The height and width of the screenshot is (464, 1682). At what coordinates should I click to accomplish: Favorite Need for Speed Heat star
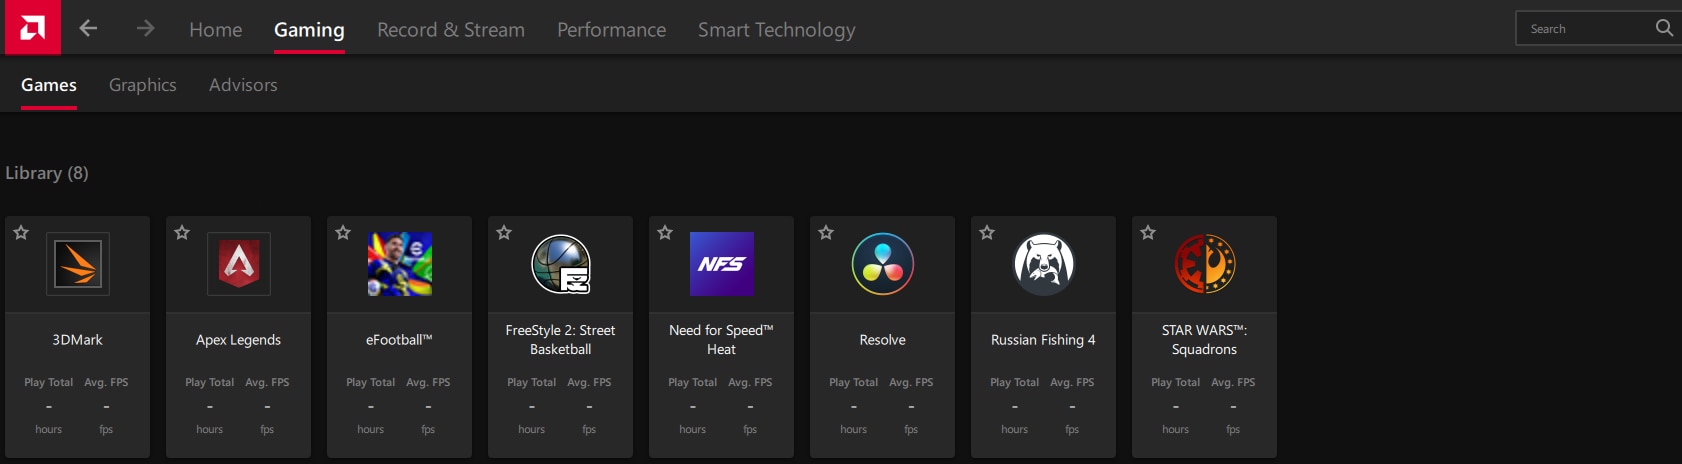coord(665,232)
